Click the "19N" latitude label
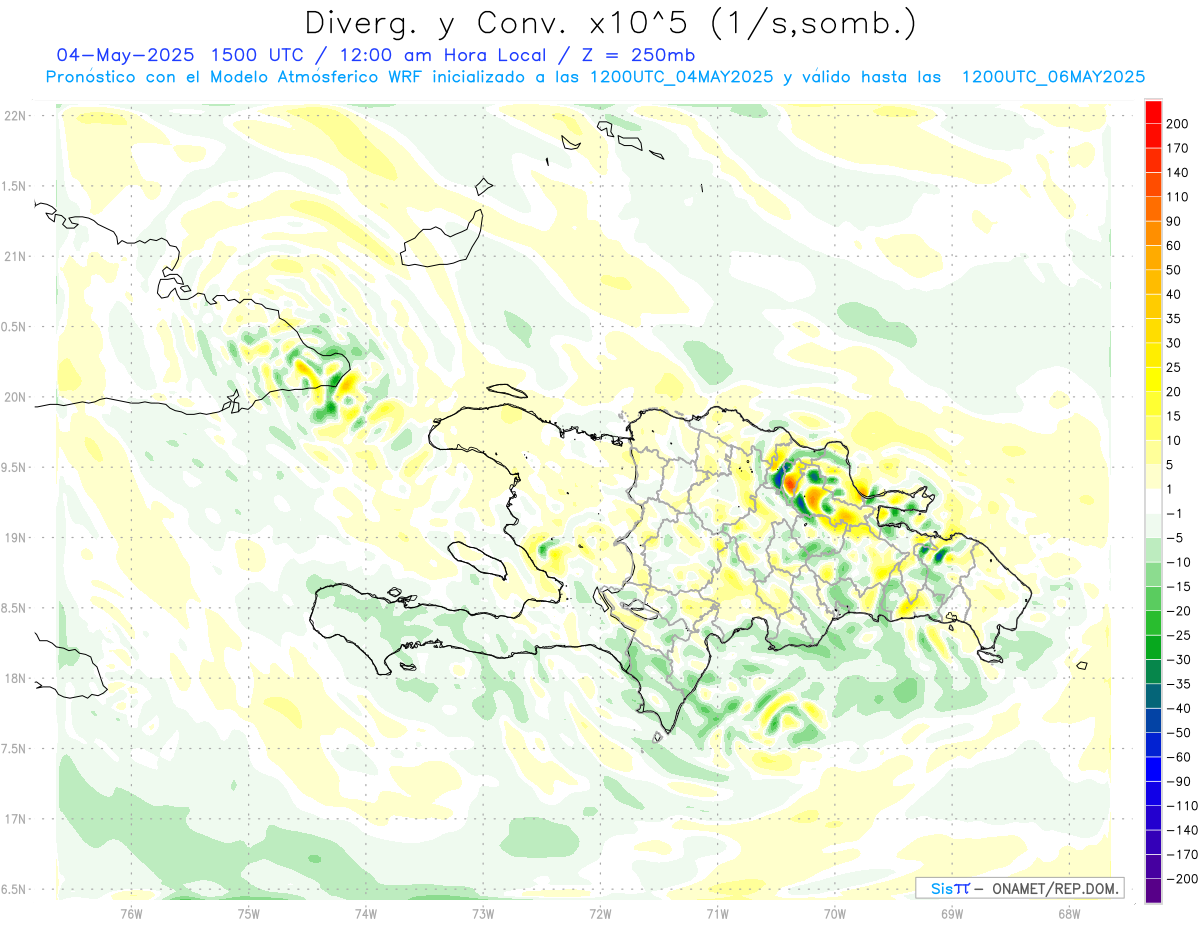Screen dimensions: 1200x927 [14, 538]
